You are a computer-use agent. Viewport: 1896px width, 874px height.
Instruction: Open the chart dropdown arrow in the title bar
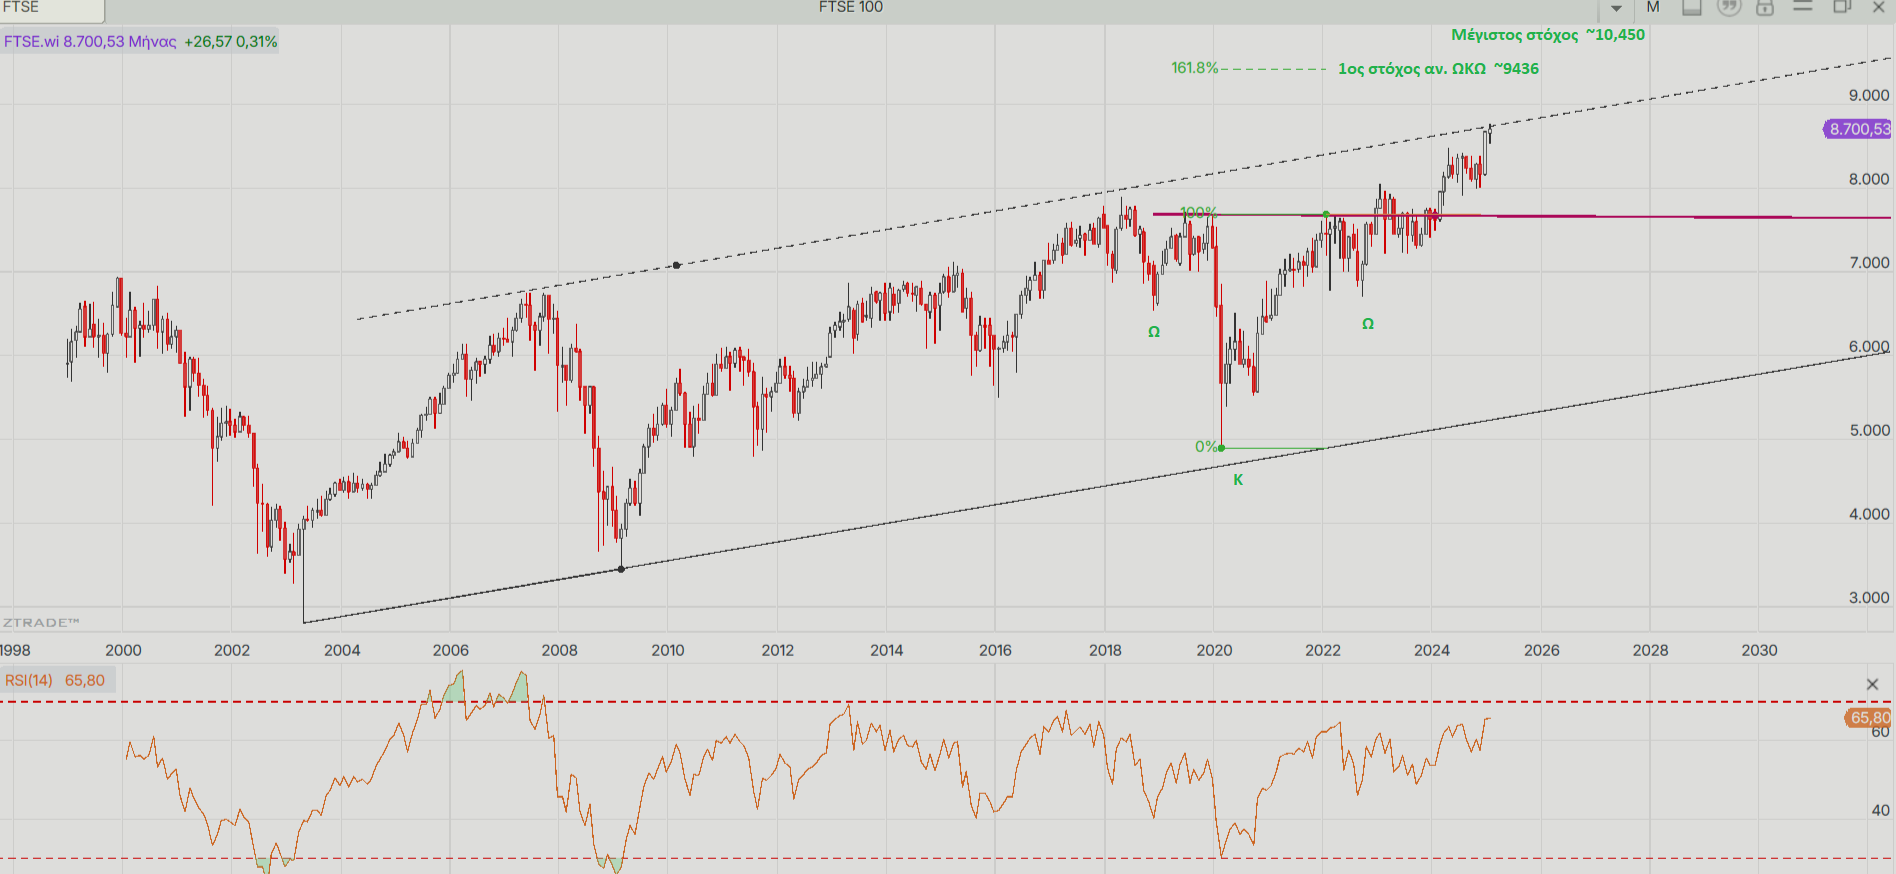1616,8
